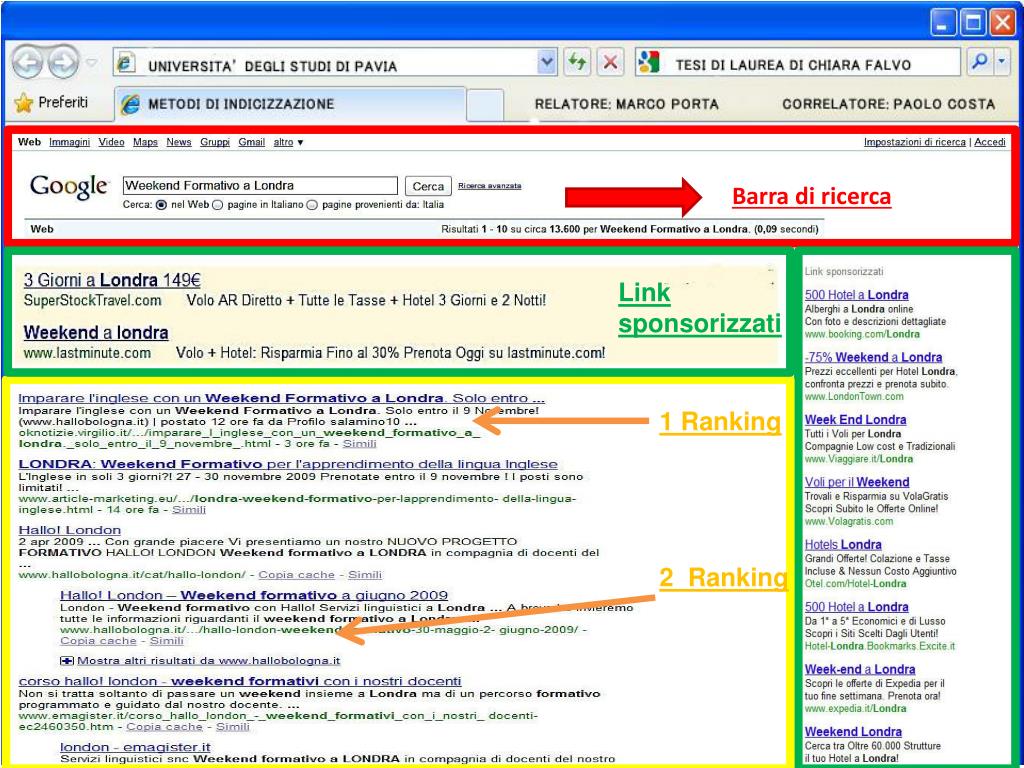
Task: Open Maps in Google top navigation
Action: coord(145,142)
